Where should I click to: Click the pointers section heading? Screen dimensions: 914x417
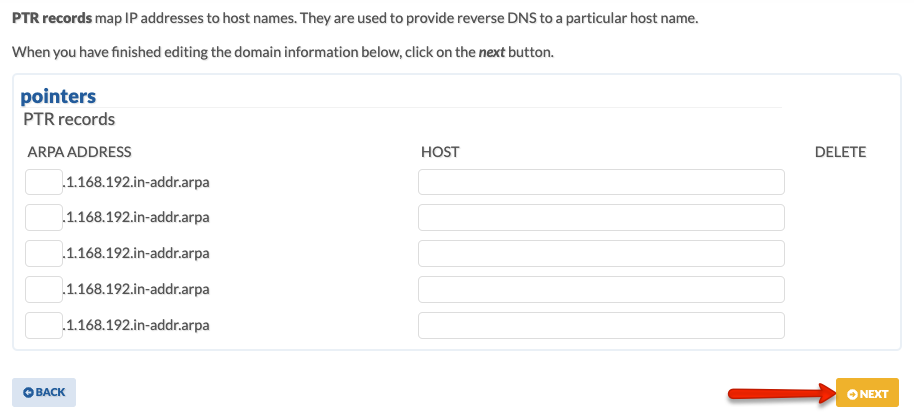(x=58, y=96)
